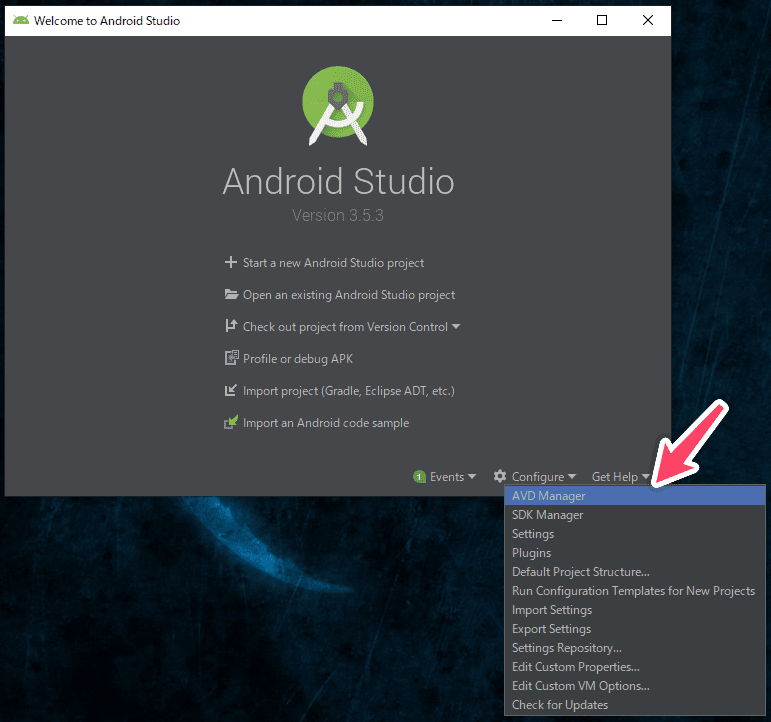Click the plus icon for new project
The image size is (771, 722).
click(x=231, y=262)
